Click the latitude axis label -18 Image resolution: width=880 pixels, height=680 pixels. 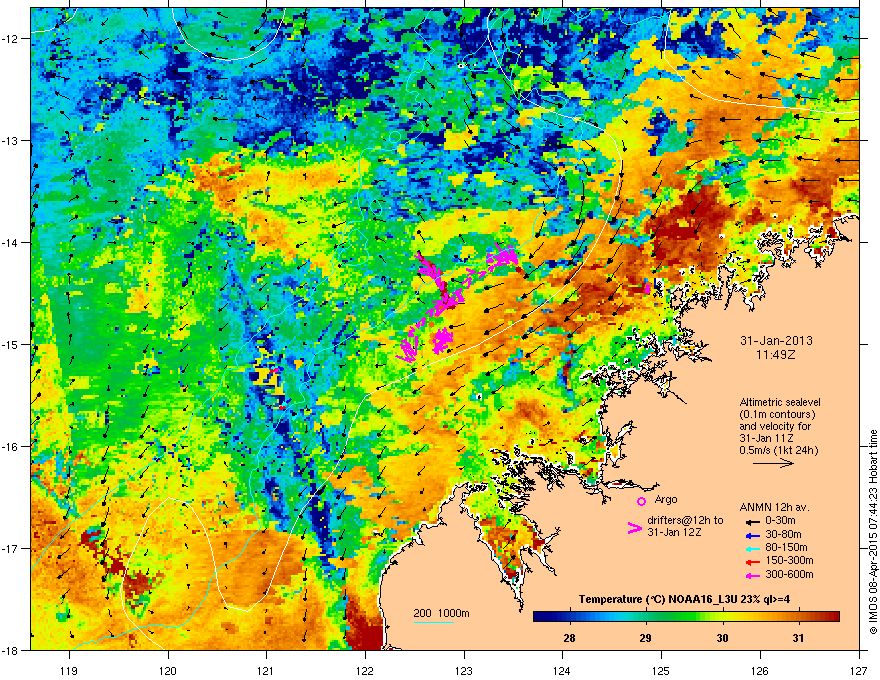[10, 650]
